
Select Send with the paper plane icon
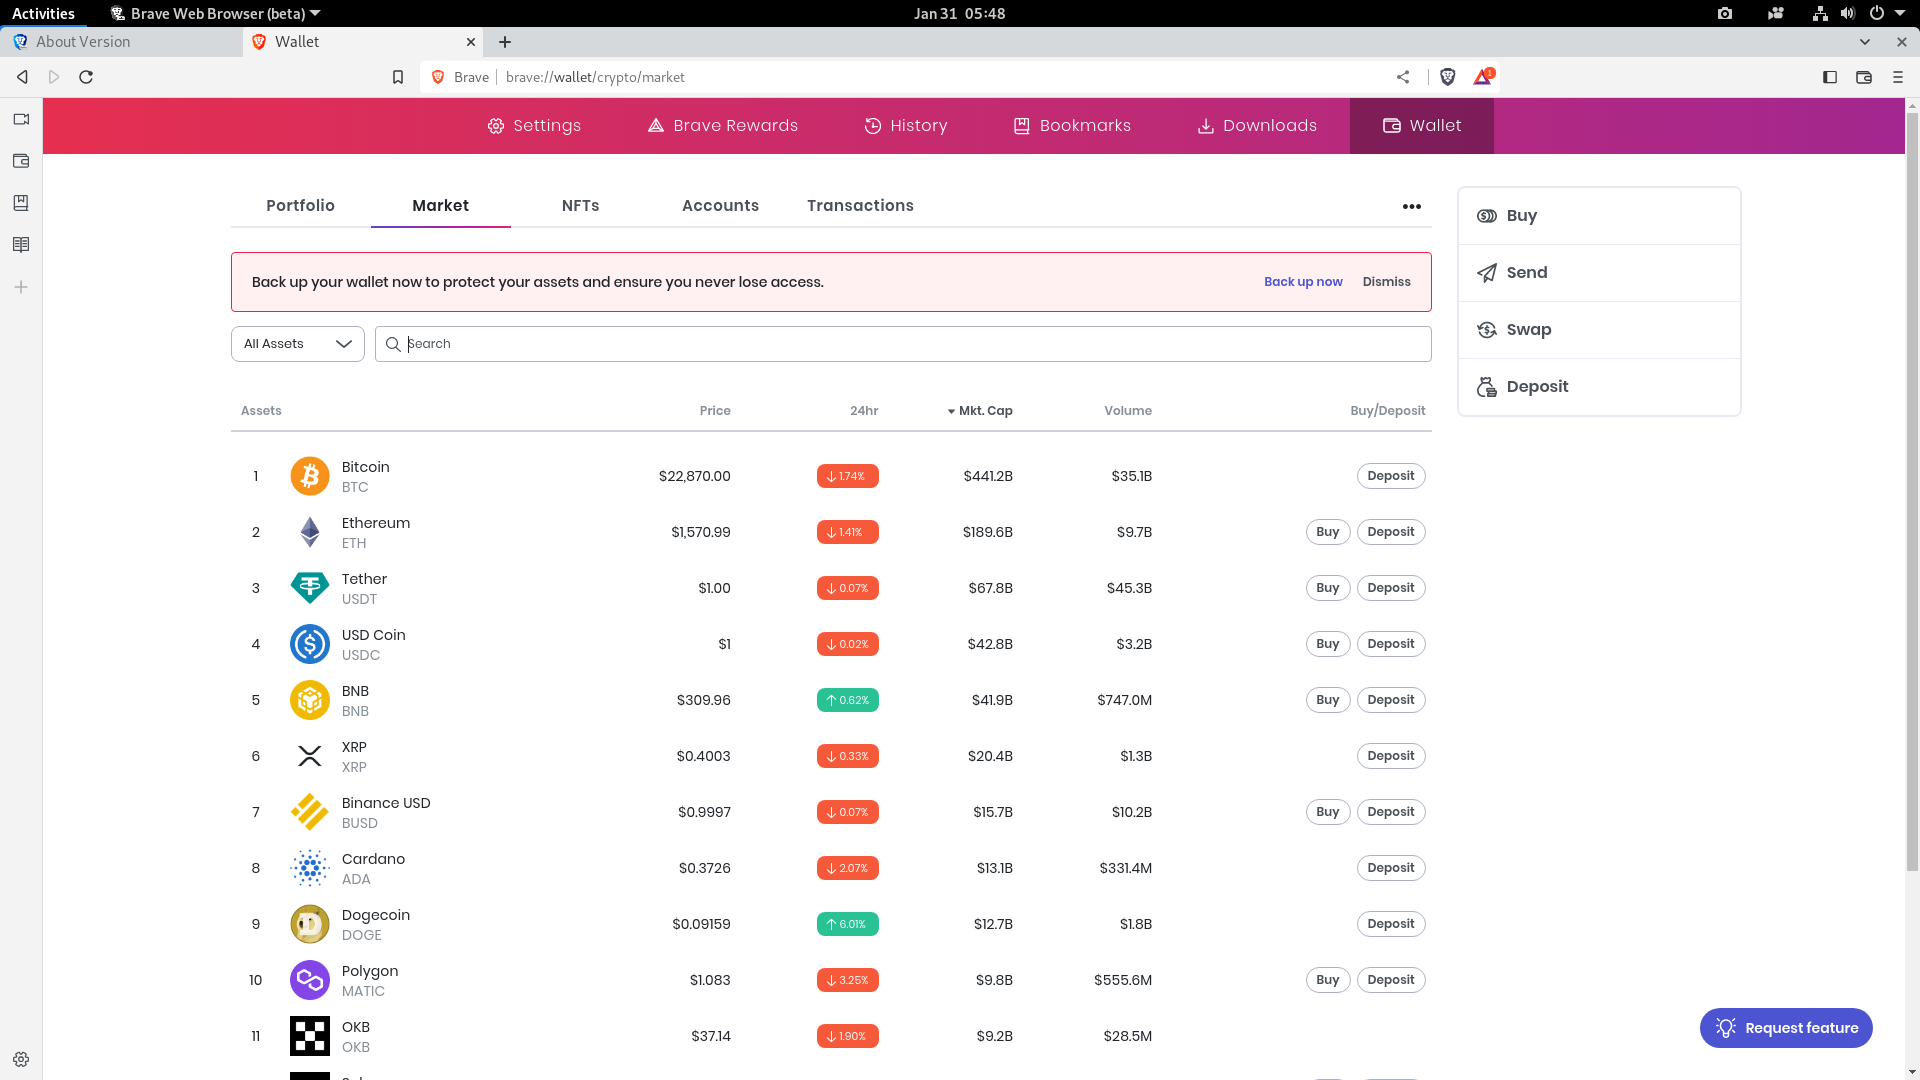[x=1526, y=272]
